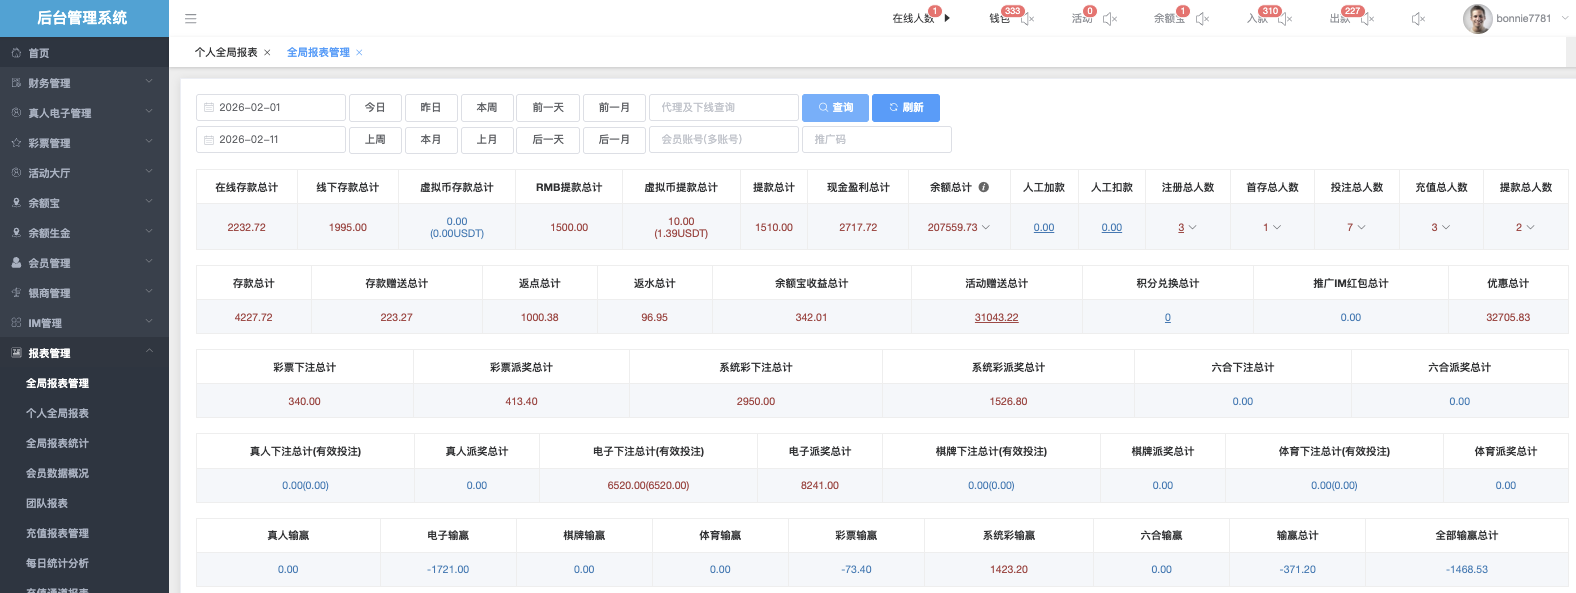Select the 本周 date range button

pyautogui.click(x=487, y=108)
